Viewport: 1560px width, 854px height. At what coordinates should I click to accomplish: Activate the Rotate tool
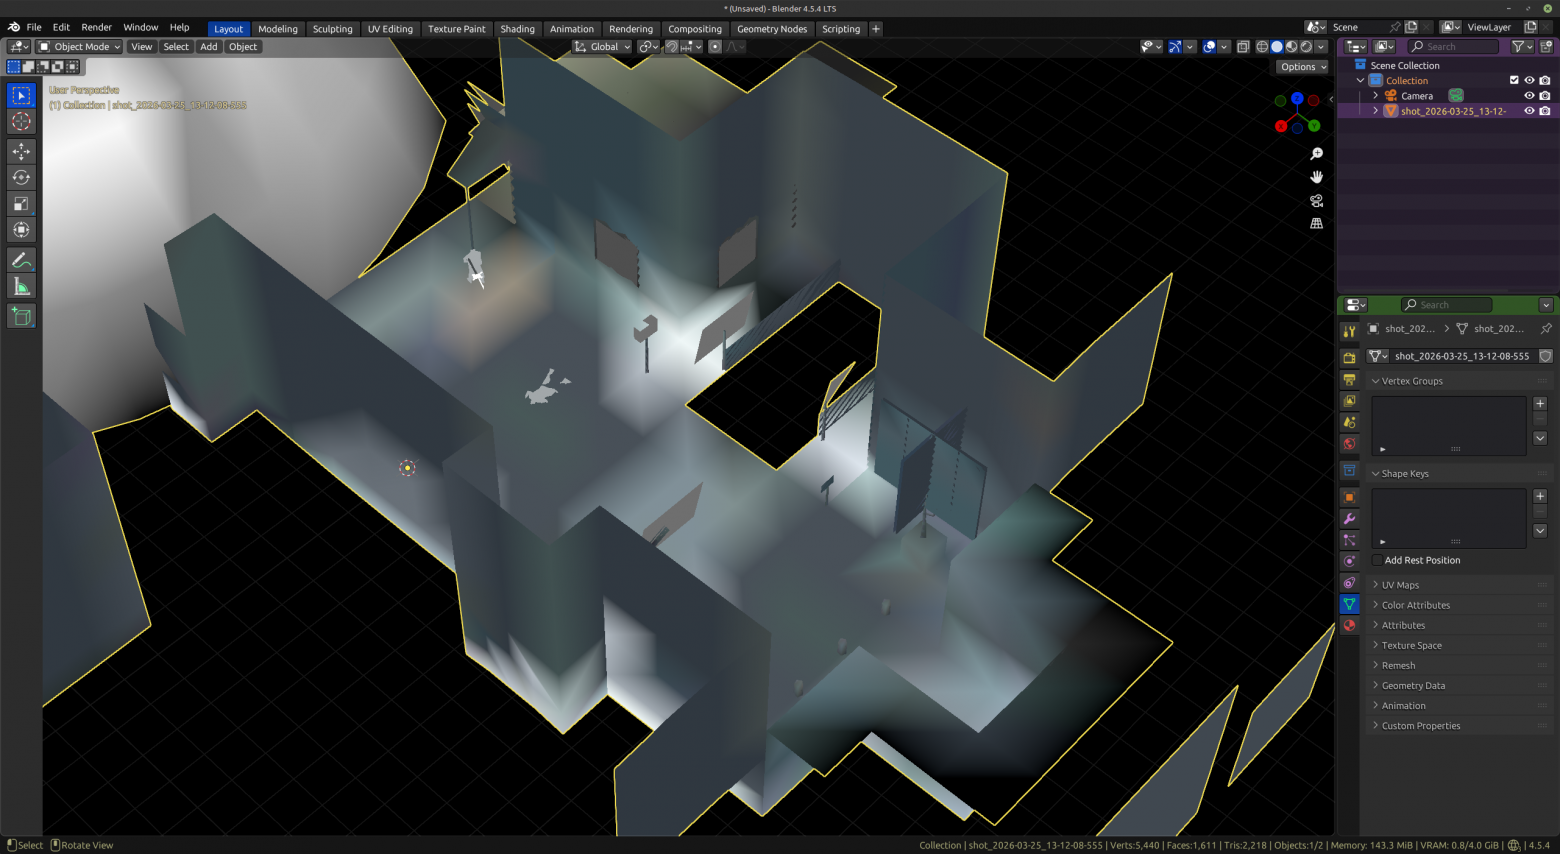point(21,177)
